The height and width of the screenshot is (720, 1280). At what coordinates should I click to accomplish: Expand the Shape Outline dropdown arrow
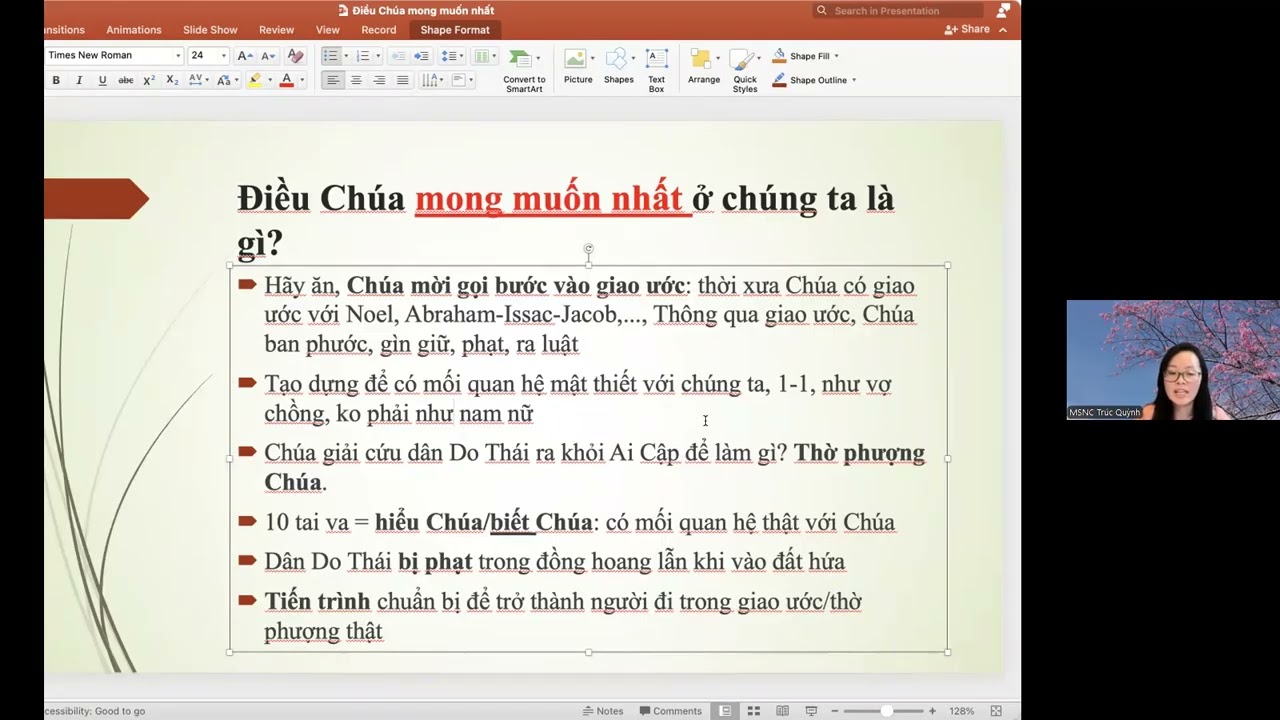click(854, 80)
